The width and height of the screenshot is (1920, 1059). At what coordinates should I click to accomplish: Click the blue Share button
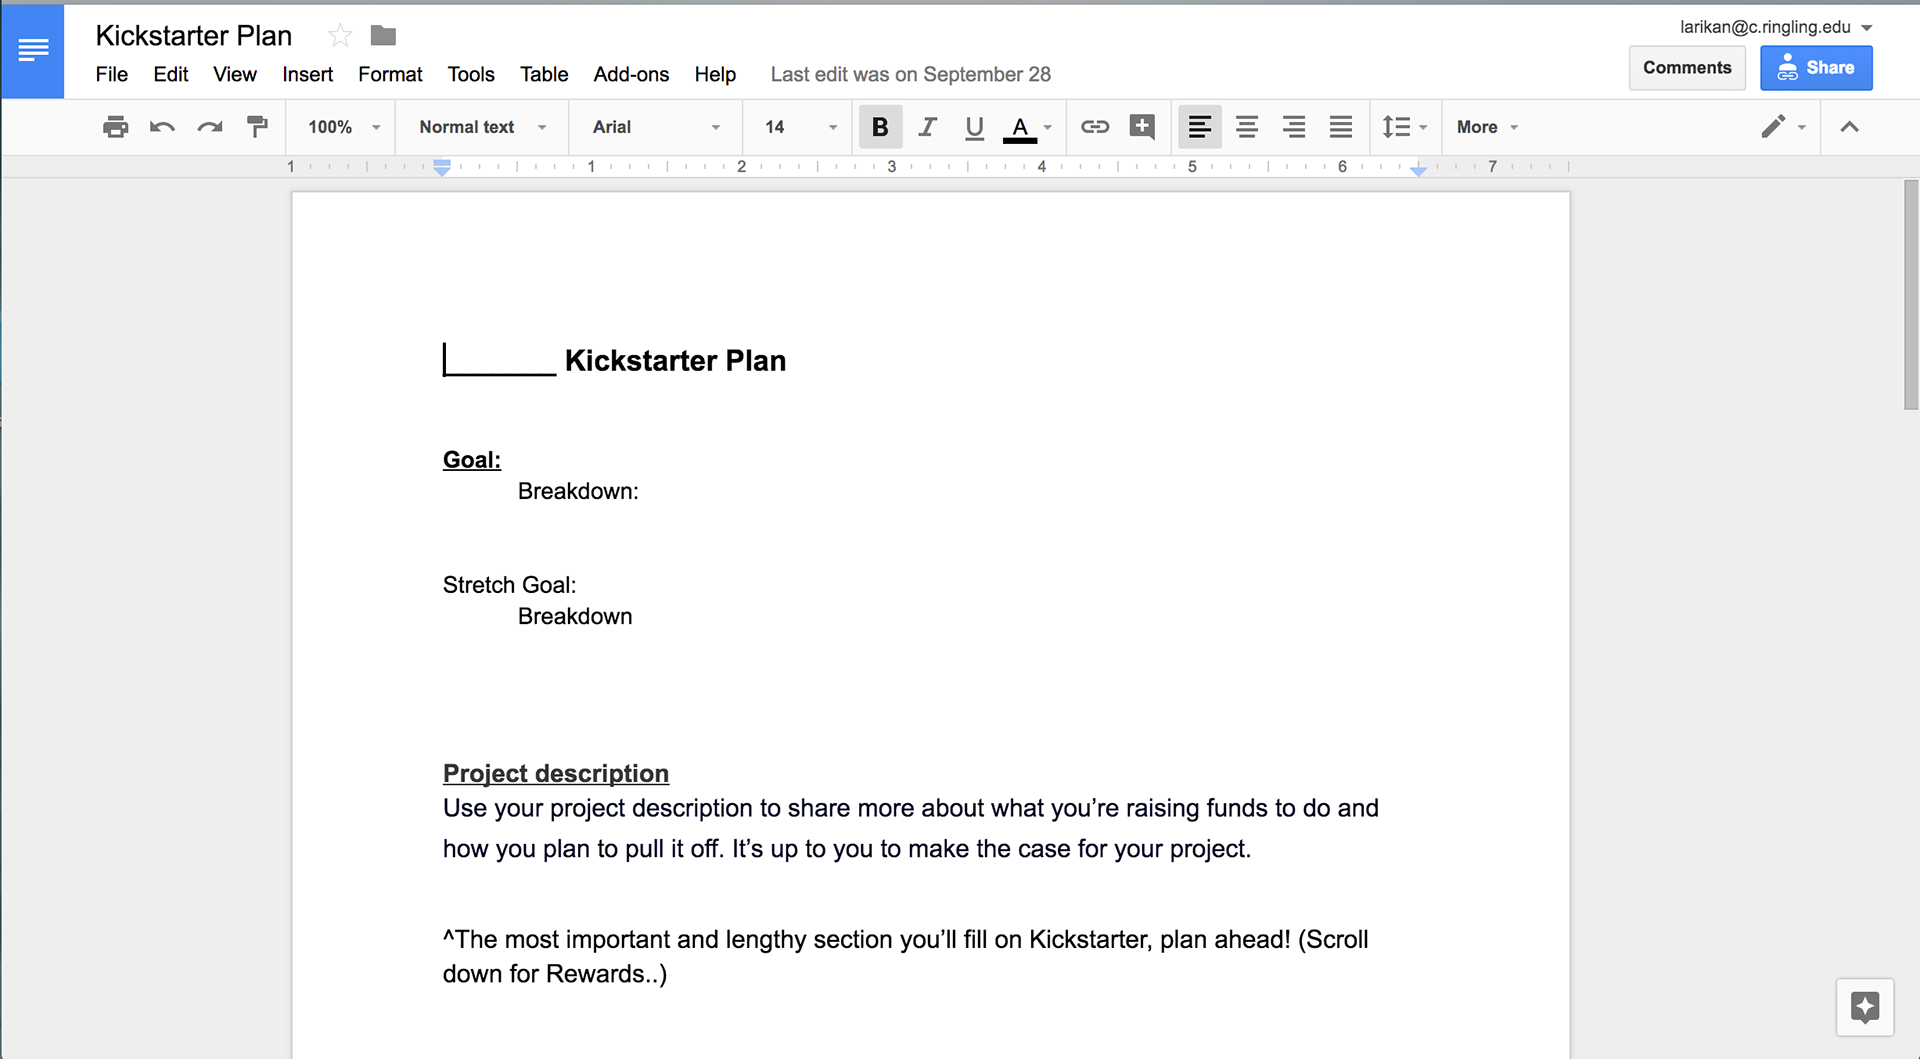tap(1816, 68)
